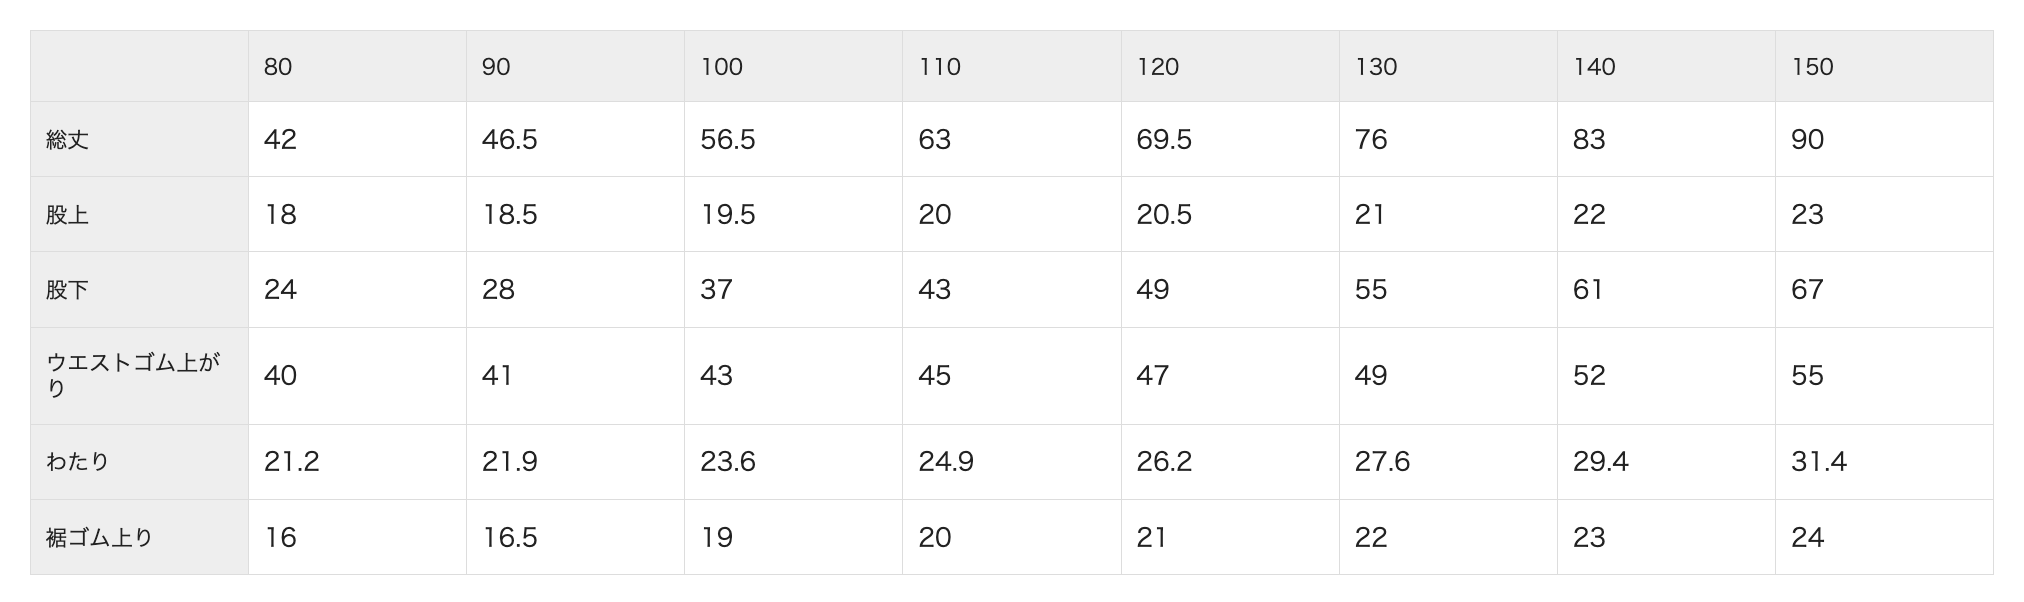Select the 裾ゴム上り row label
Screen dimensions: 2024x602
pyautogui.click(x=99, y=538)
